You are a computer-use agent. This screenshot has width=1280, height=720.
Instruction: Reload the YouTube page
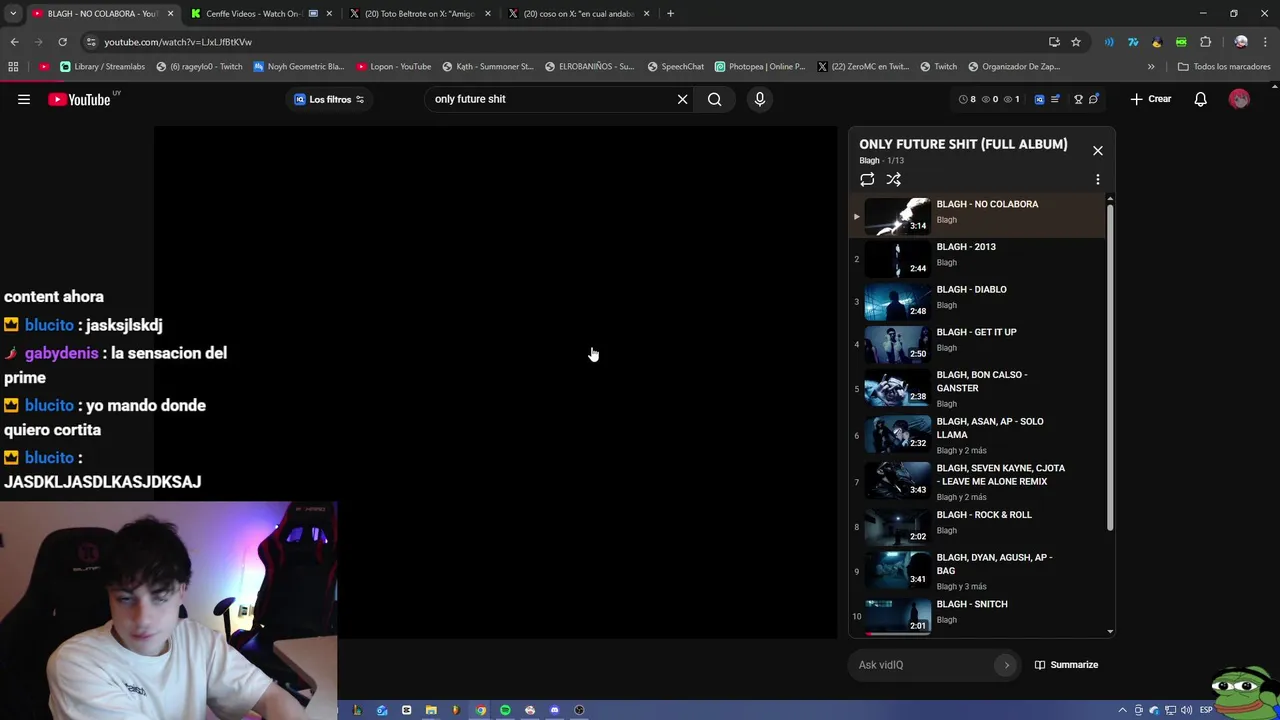point(62,42)
